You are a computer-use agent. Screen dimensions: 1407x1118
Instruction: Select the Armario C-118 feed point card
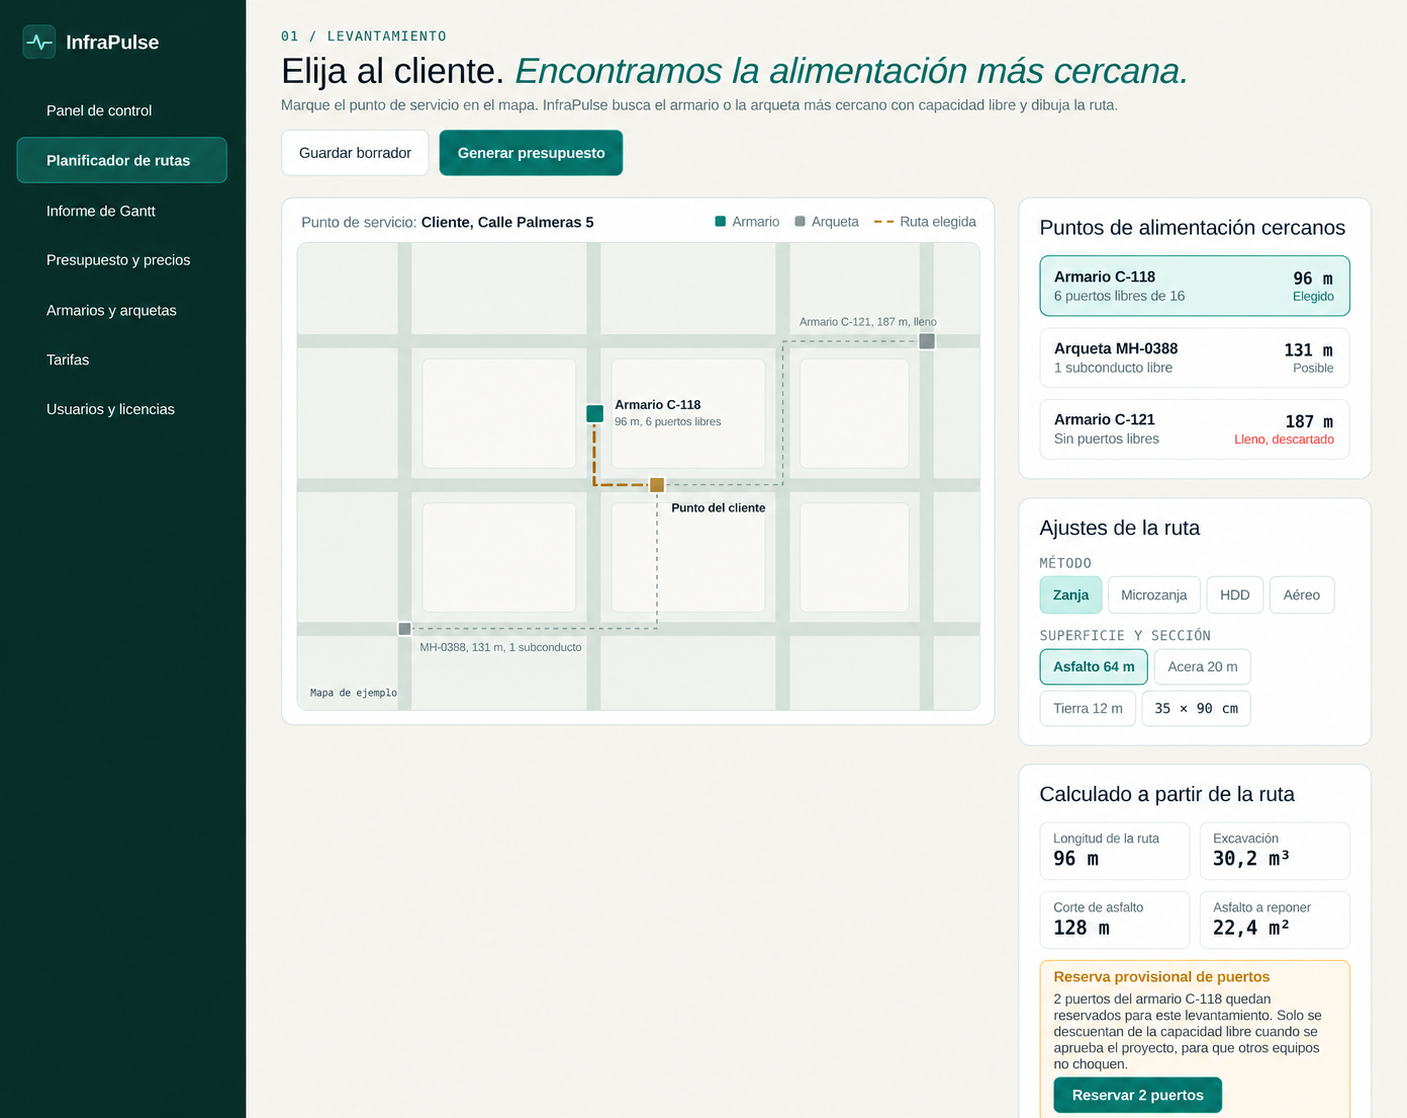pos(1194,286)
